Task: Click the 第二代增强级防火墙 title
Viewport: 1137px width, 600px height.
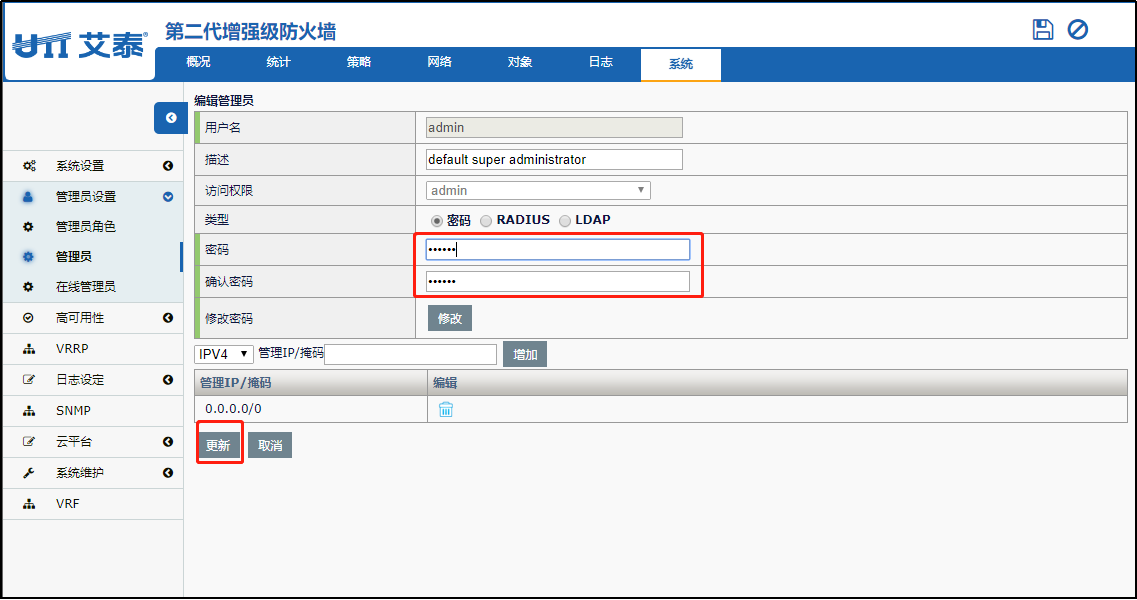Action: (x=251, y=31)
